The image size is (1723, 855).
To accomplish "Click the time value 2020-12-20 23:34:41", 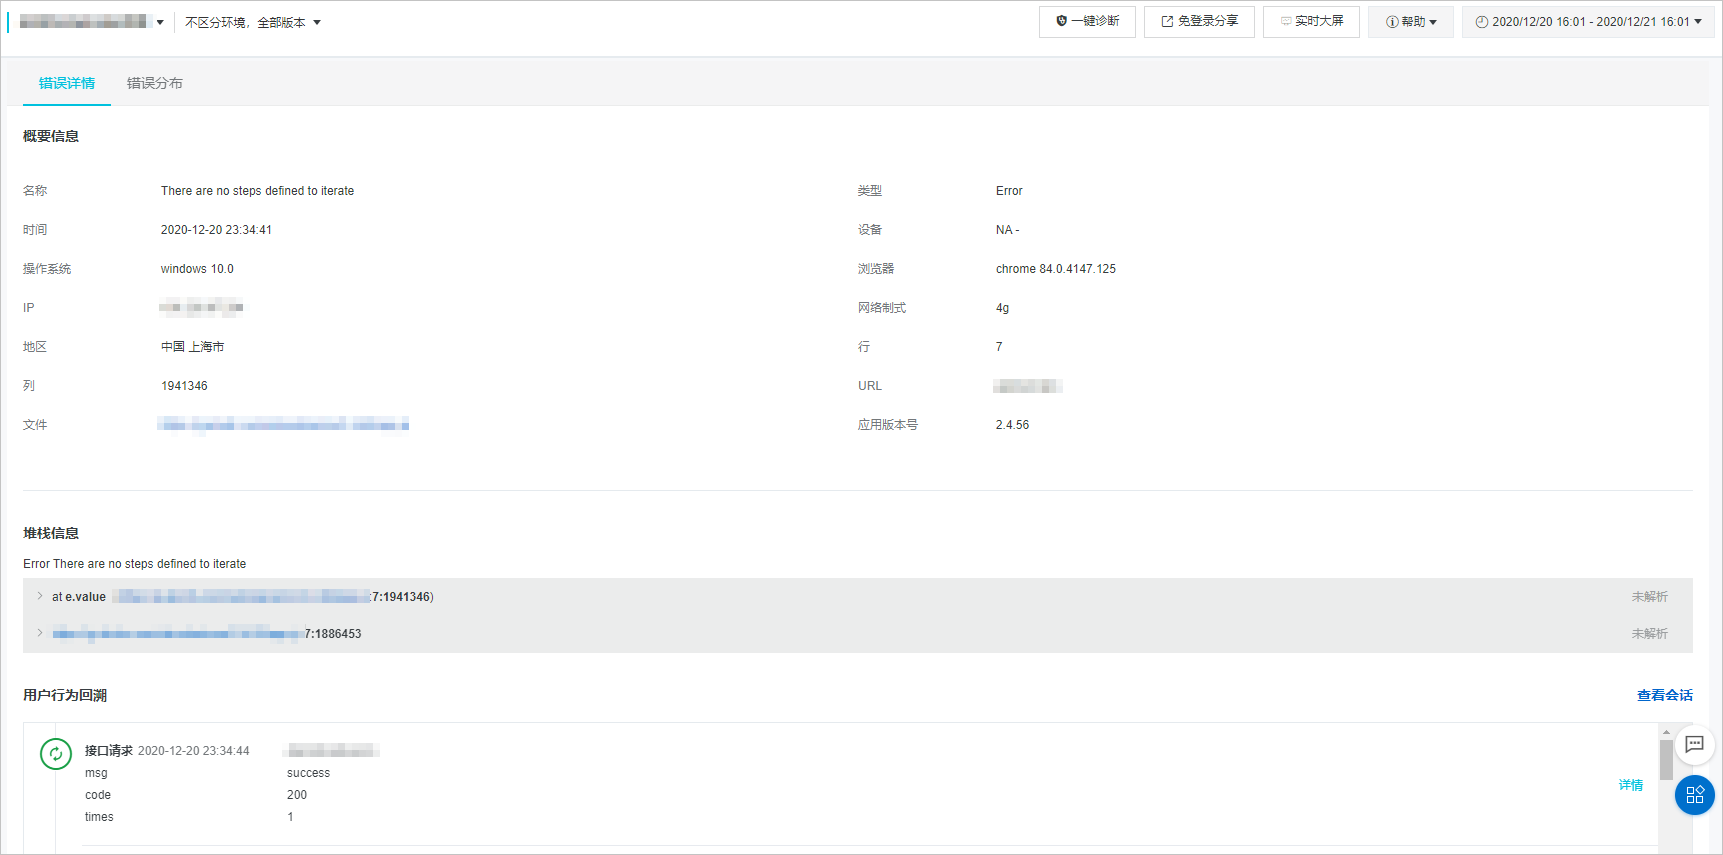I will 216,230.
